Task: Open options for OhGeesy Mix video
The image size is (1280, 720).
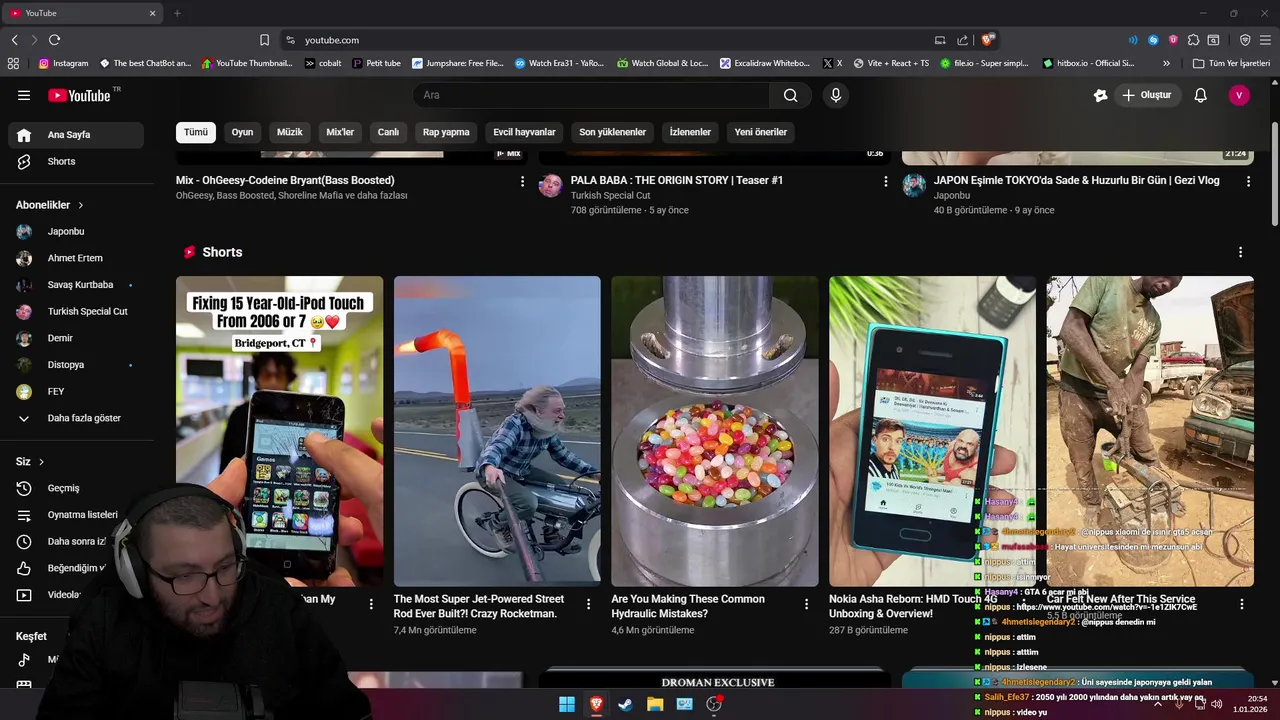Action: click(522, 181)
